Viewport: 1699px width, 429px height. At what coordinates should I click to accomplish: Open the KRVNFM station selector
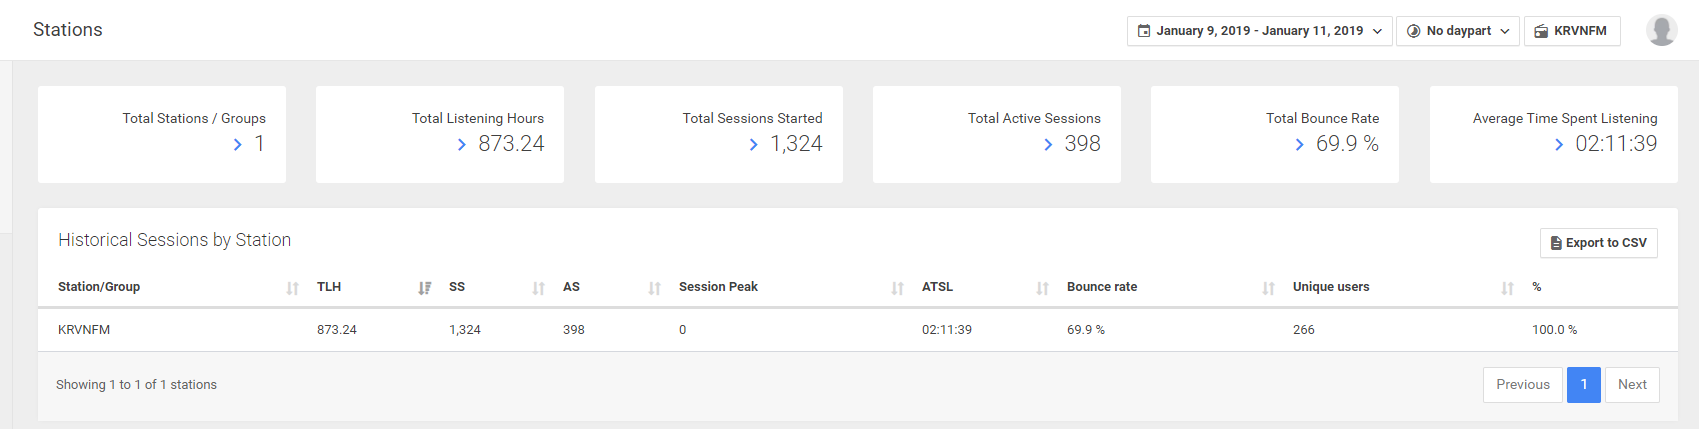click(1571, 31)
